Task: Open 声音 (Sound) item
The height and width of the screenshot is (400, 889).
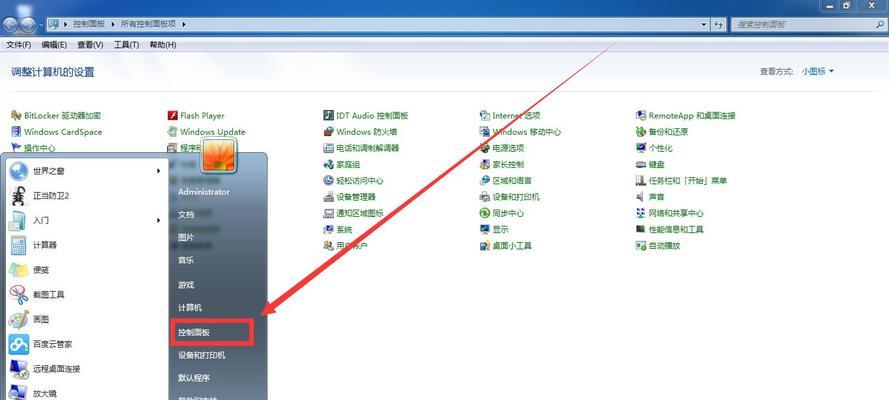Action: 650,197
